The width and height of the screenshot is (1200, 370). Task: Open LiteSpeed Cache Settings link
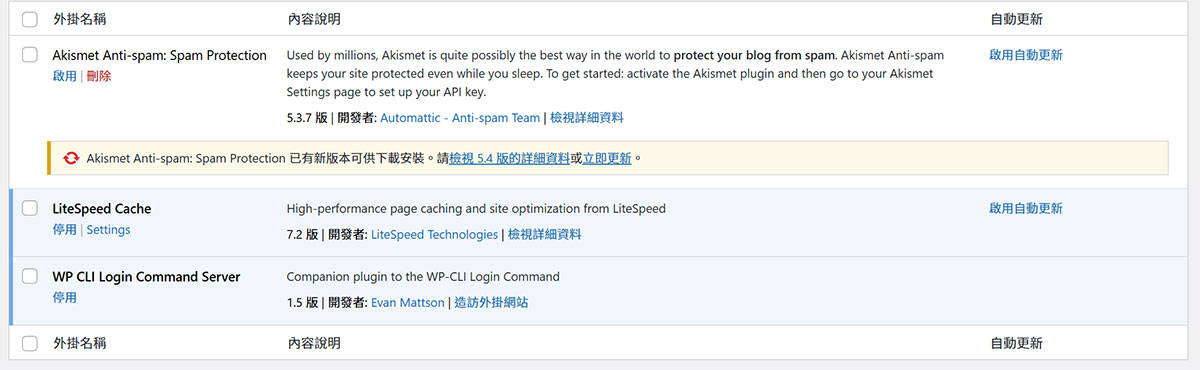(x=108, y=229)
